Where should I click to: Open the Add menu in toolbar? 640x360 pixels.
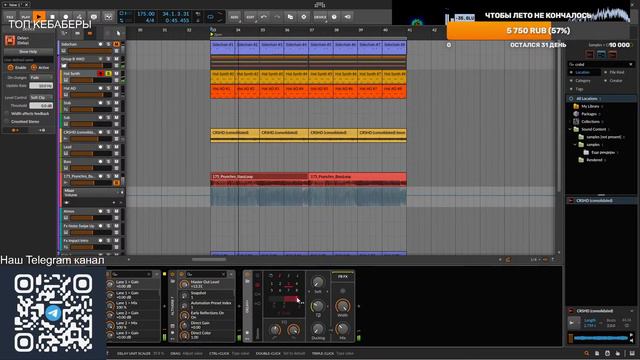tap(234, 17)
